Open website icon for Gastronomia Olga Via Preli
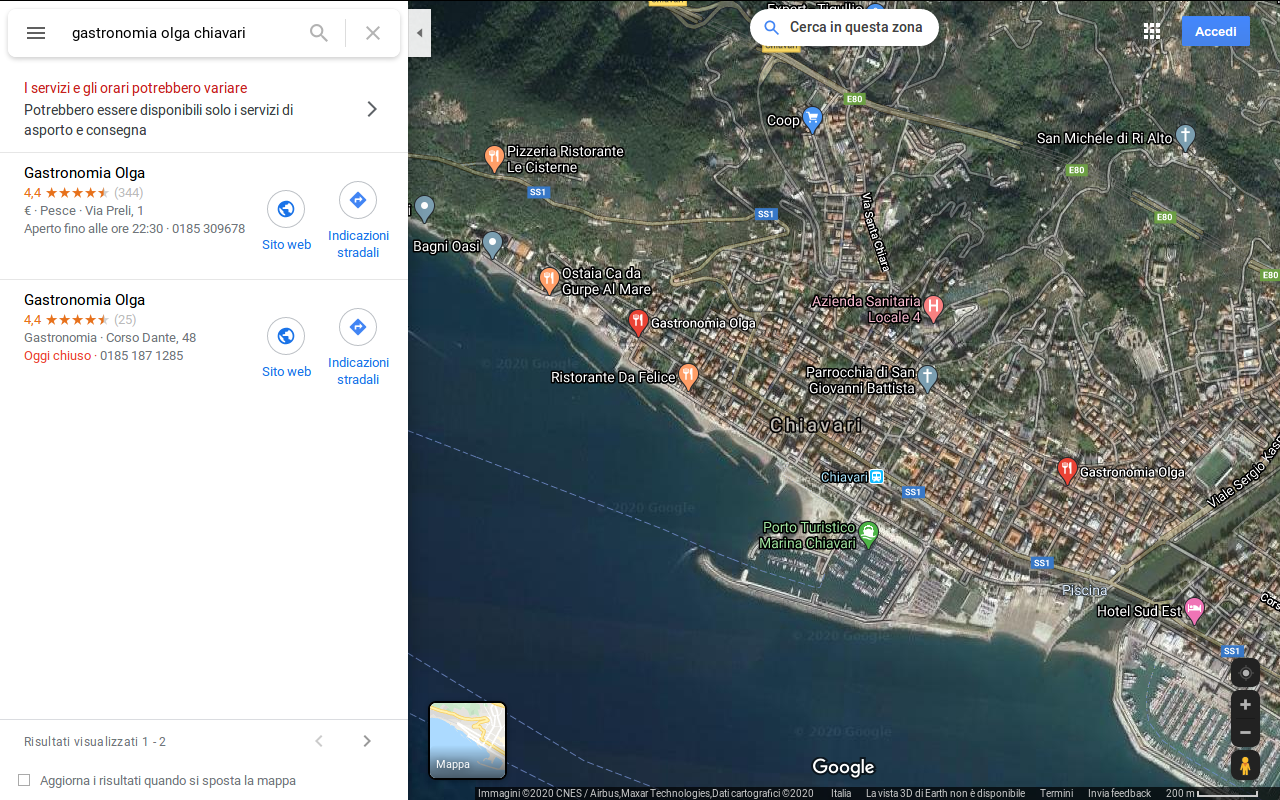The height and width of the screenshot is (800, 1280). pos(286,209)
